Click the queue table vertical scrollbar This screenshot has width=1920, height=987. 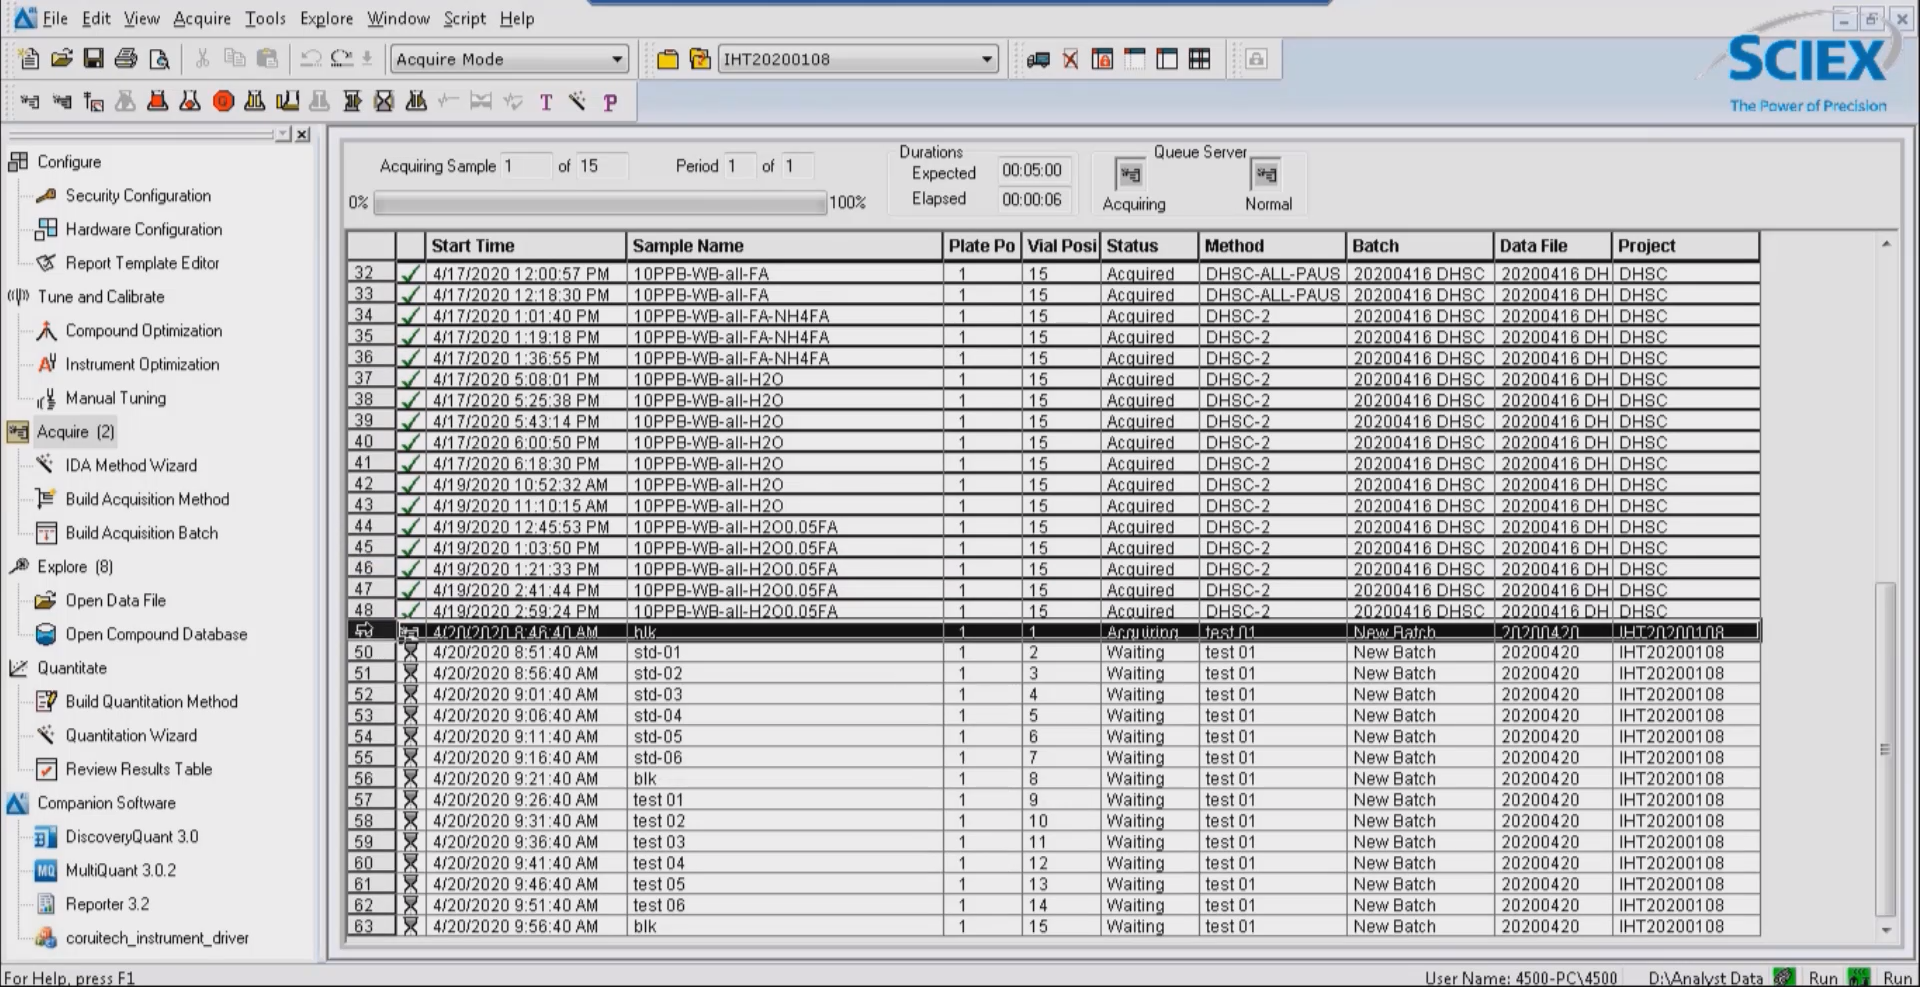tap(1885, 748)
